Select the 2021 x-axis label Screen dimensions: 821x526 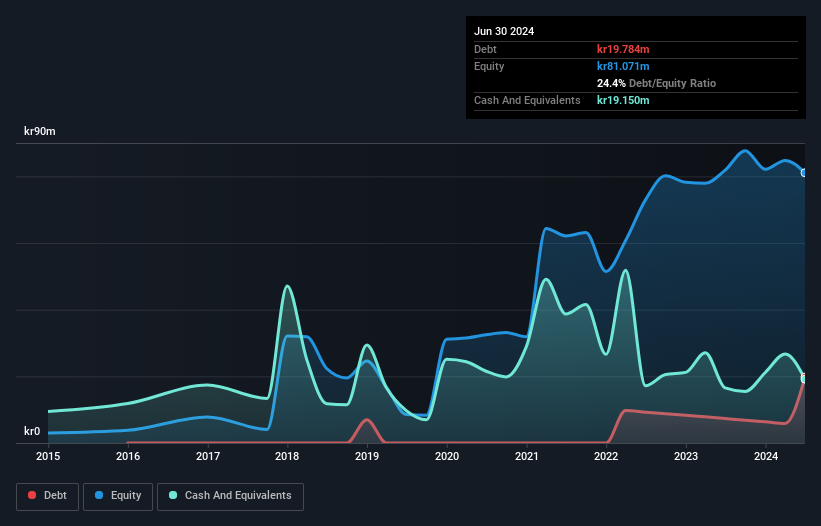tap(527, 456)
